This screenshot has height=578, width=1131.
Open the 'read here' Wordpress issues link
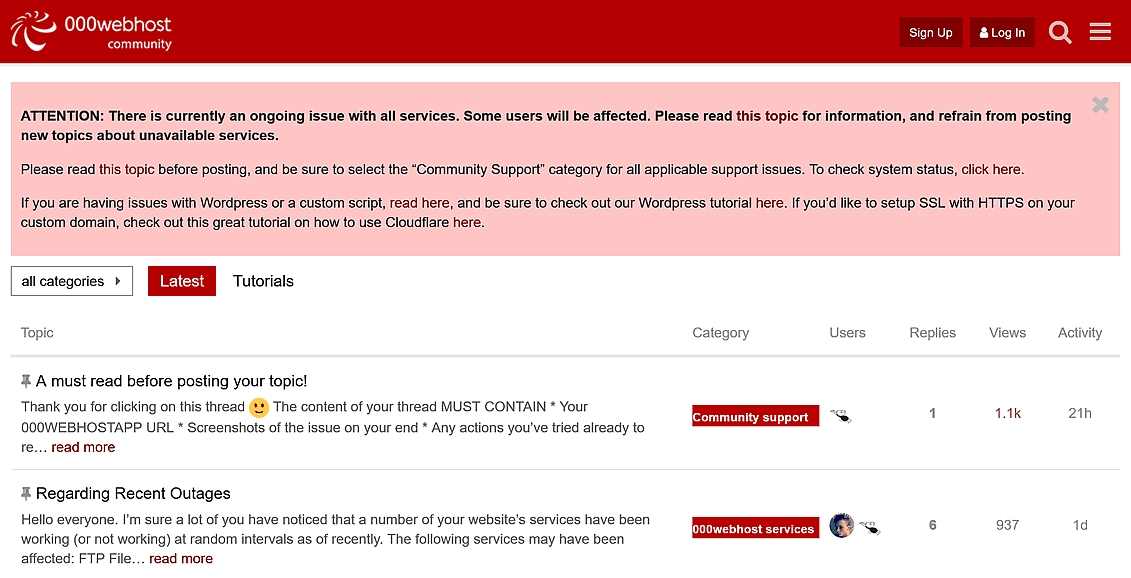click(x=419, y=203)
